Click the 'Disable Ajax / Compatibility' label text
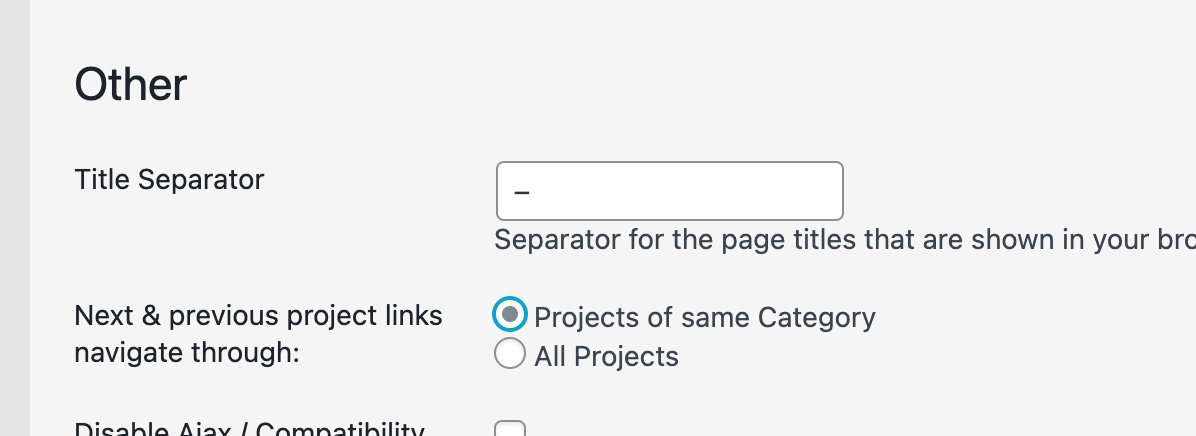 pos(250,431)
